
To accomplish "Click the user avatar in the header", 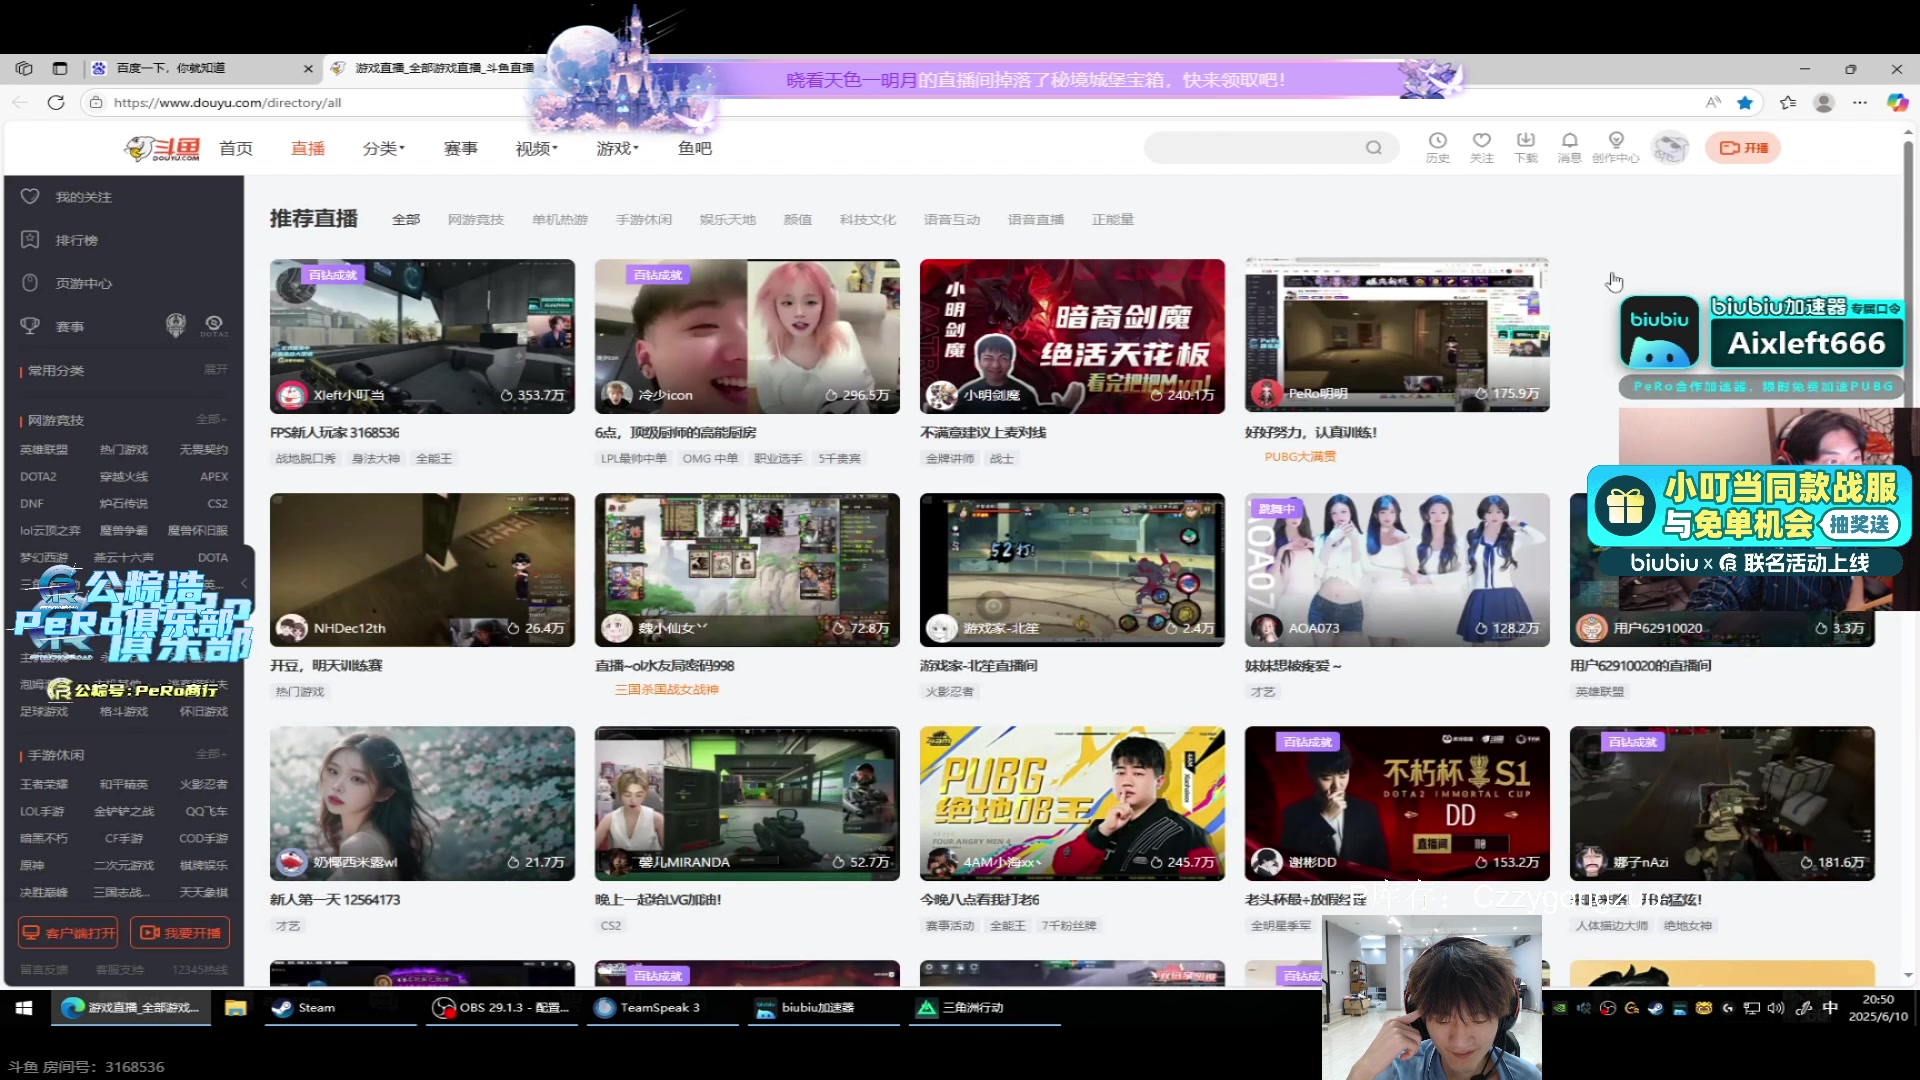I will coord(1670,148).
